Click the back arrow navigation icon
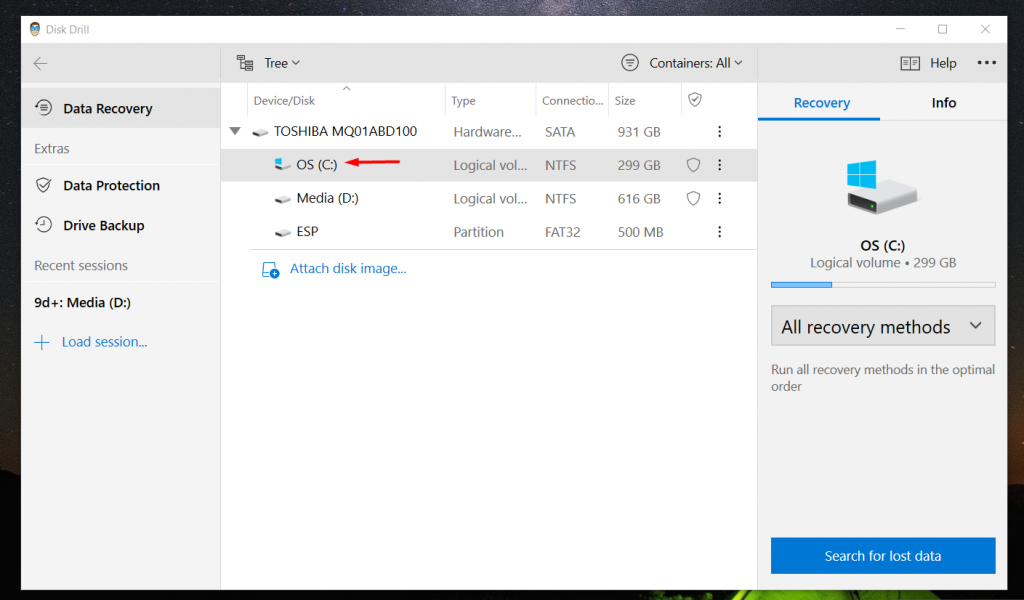Screen dimensions: 1024x600 pos(40,62)
